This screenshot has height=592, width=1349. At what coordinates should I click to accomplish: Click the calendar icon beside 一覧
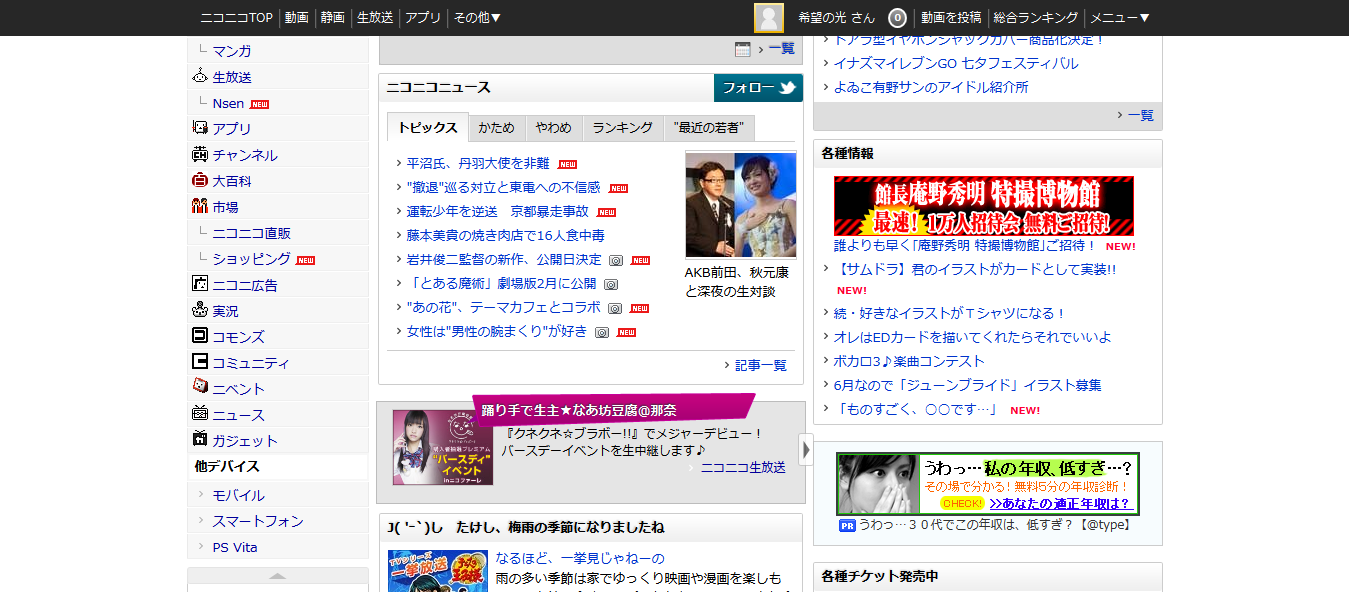(x=743, y=49)
